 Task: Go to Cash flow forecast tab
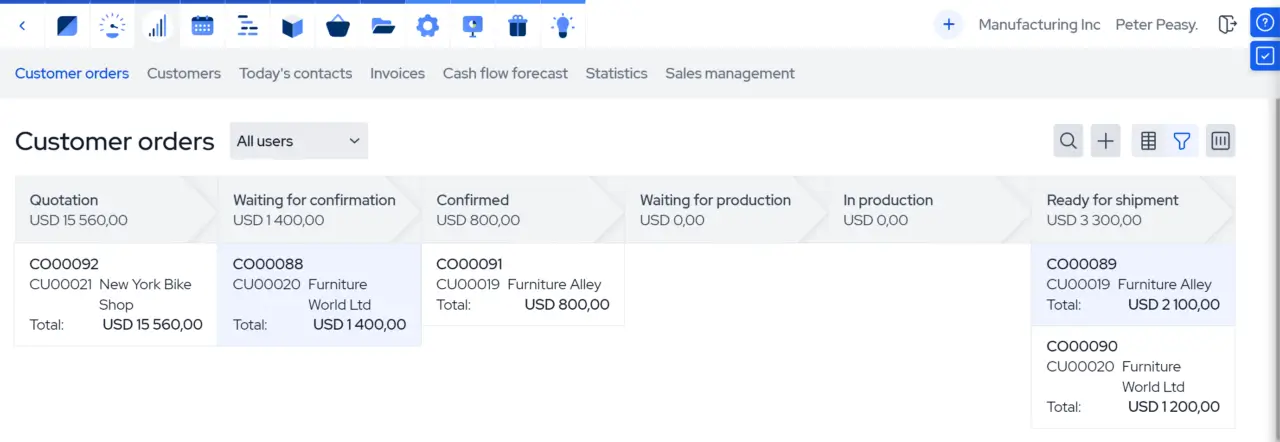coord(505,73)
